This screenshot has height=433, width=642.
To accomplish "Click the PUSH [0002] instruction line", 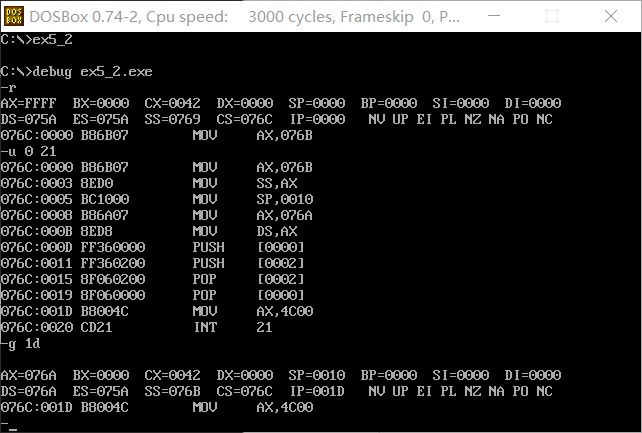I will tap(153, 263).
